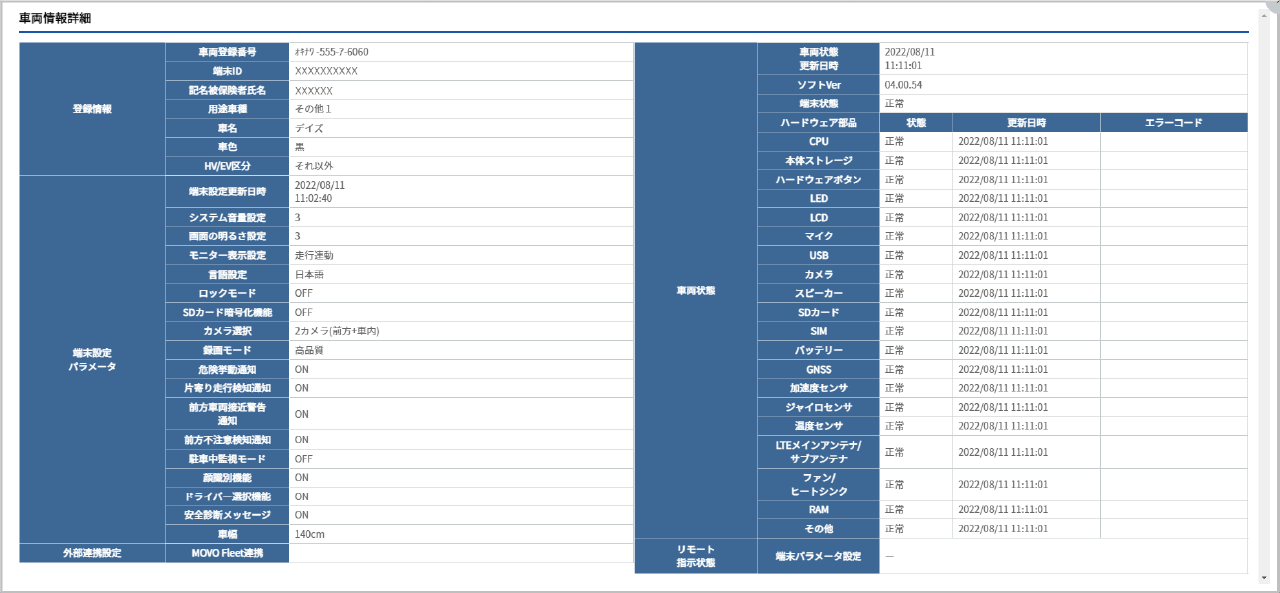
Task: Select the MOVO Fleet連携 row label
Action: 227,553
